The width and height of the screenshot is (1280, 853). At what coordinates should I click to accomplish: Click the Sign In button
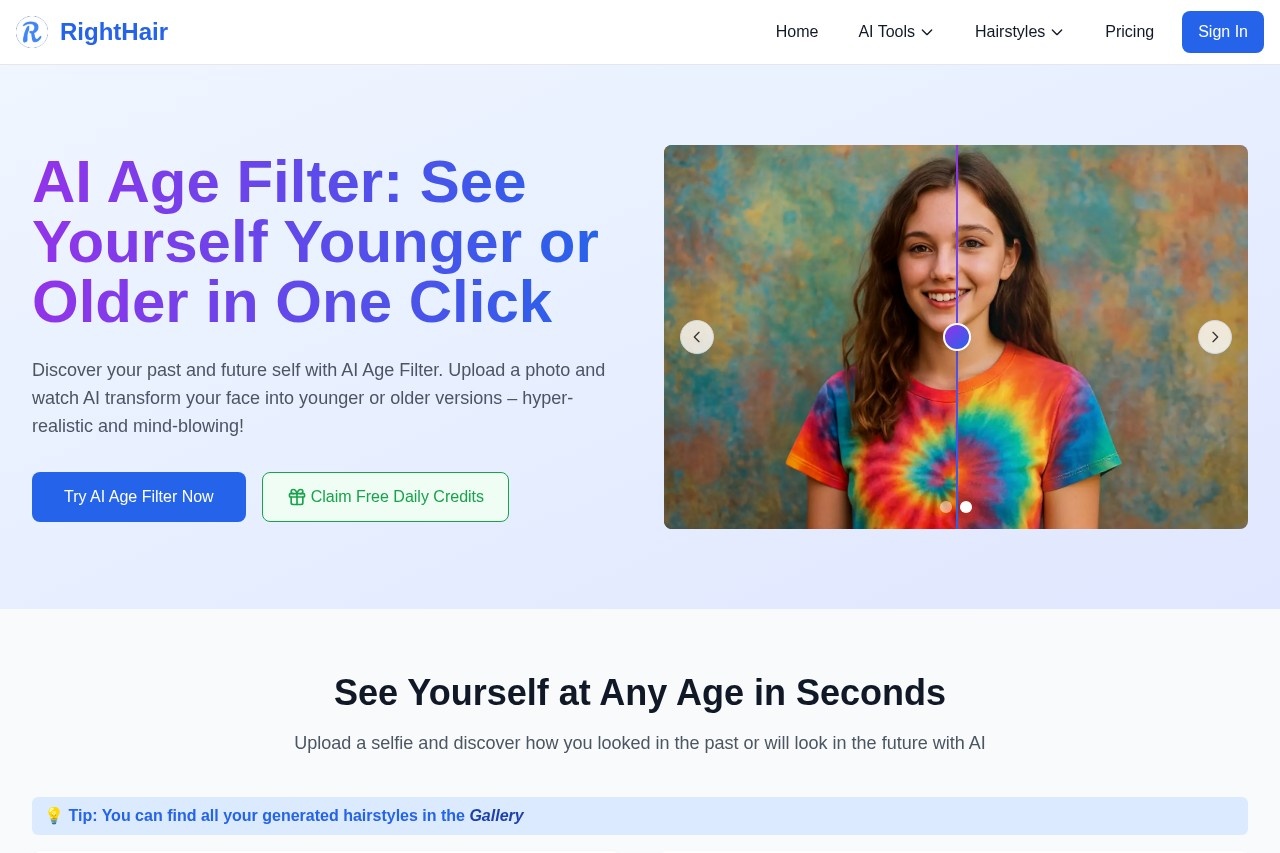point(1223,32)
